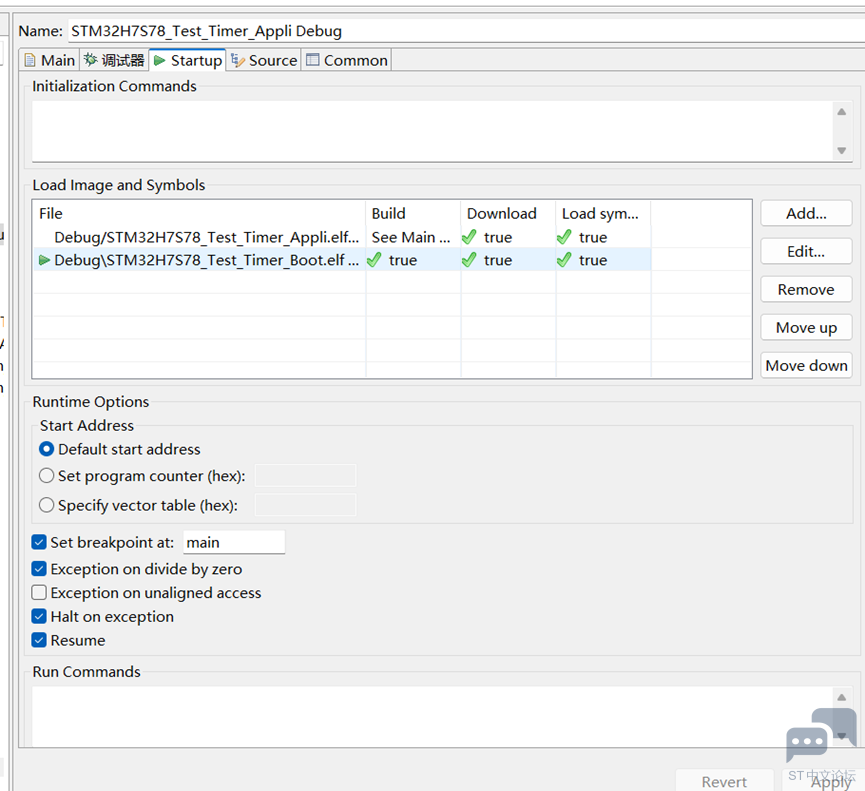This screenshot has height=791, width=865.
Task: Click the green arrow icon beside Boot.elf
Action: (x=44, y=260)
